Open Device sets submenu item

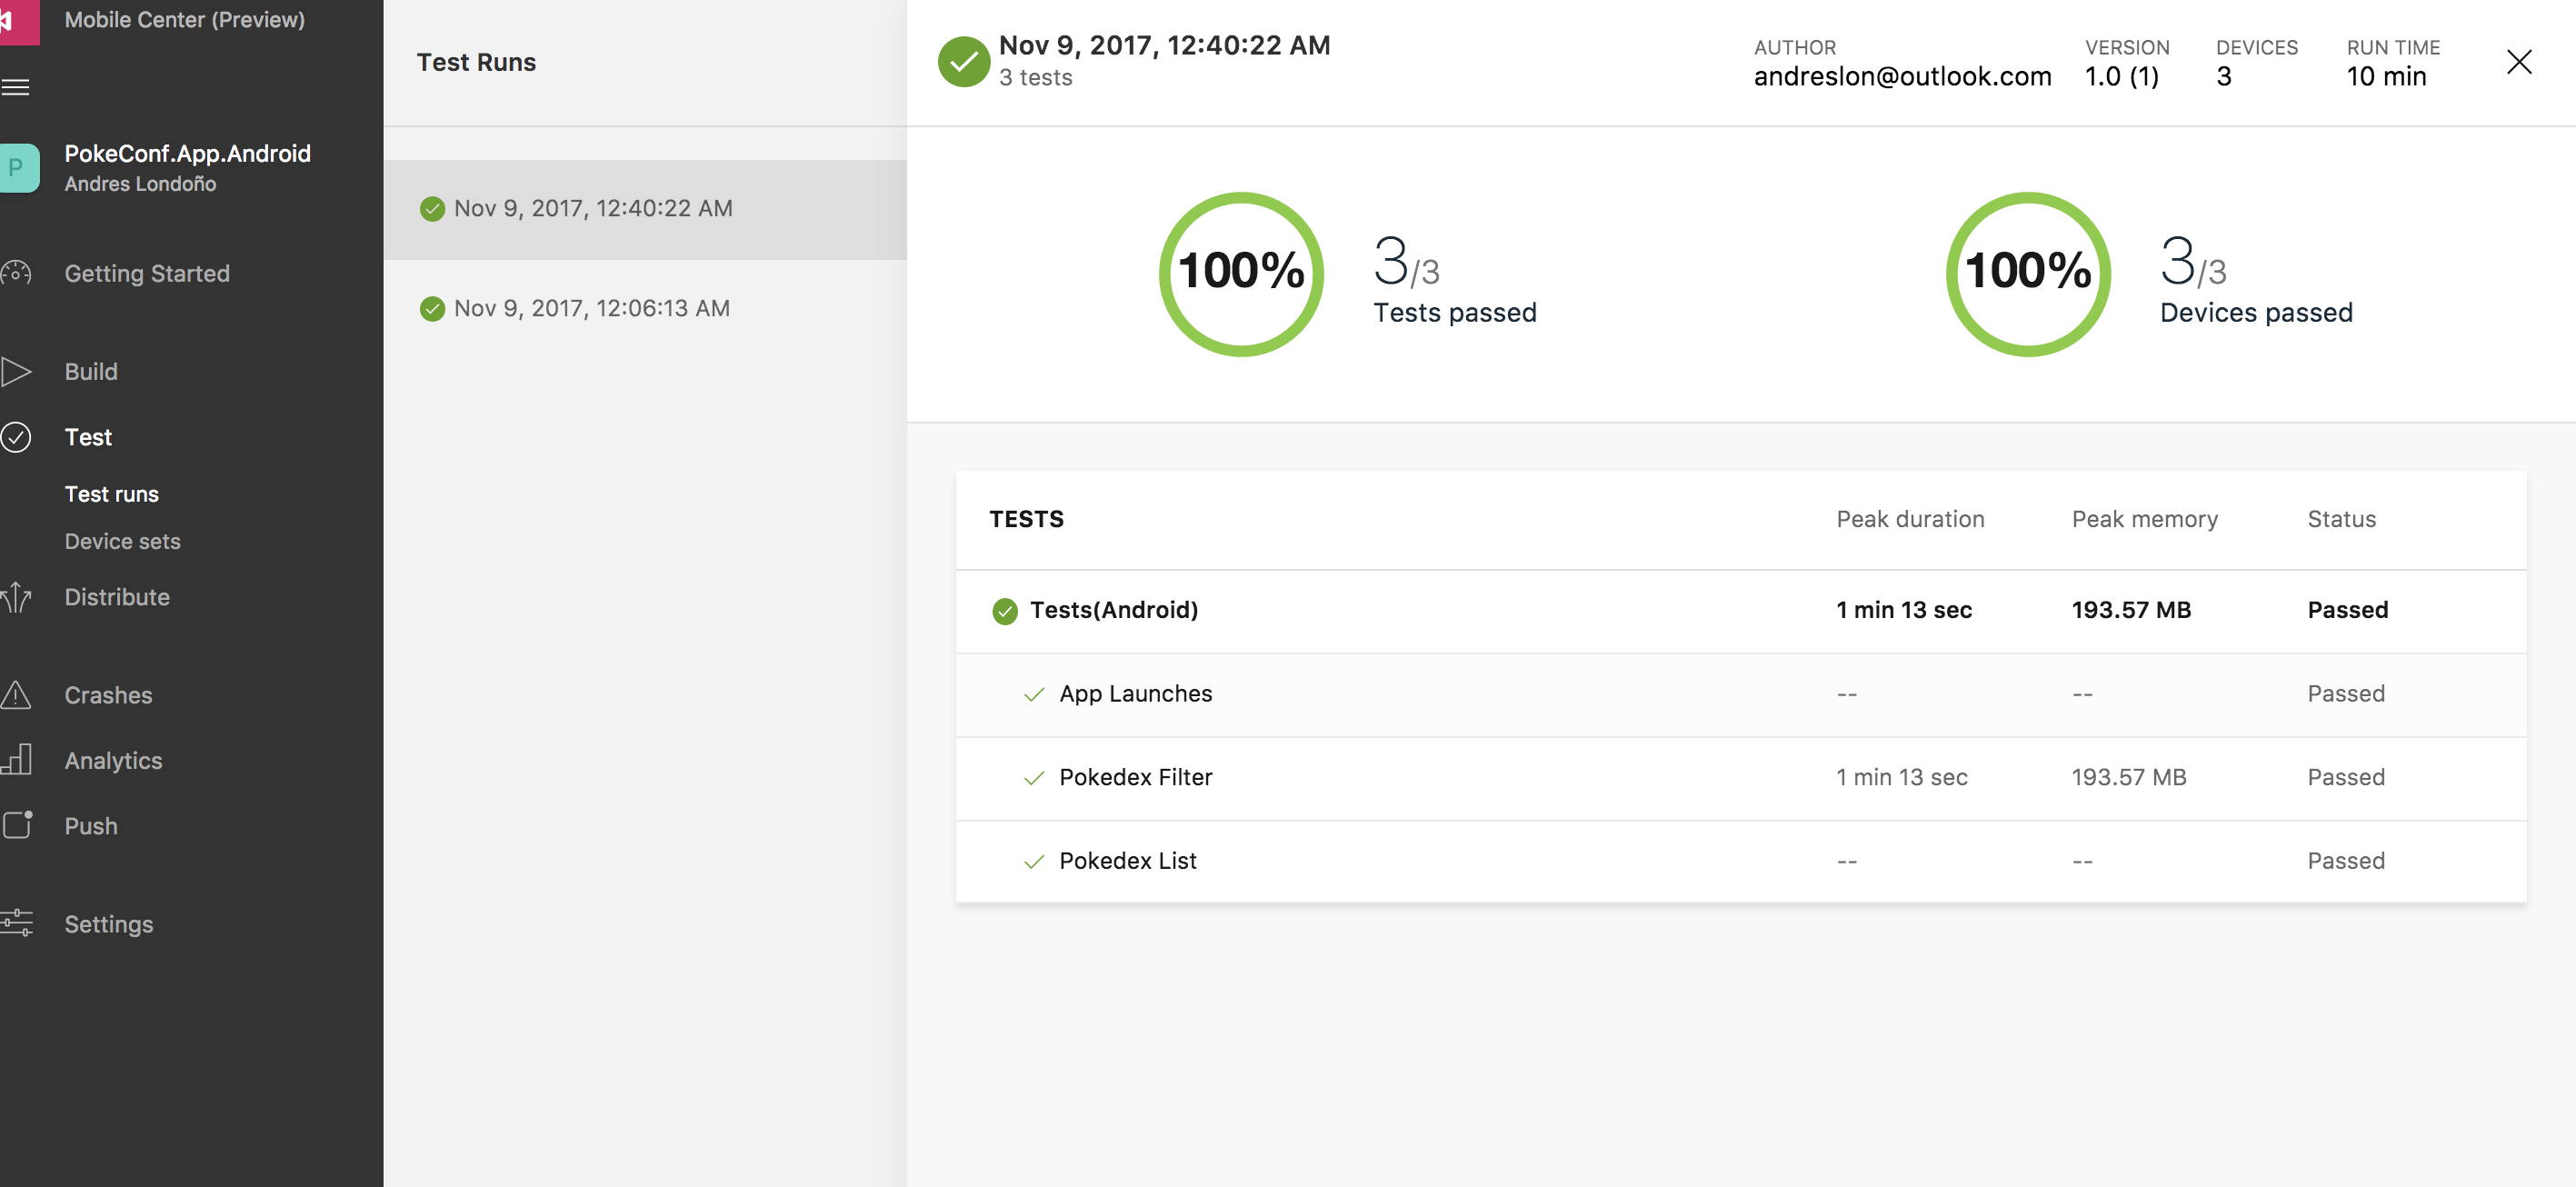click(122, 541)
